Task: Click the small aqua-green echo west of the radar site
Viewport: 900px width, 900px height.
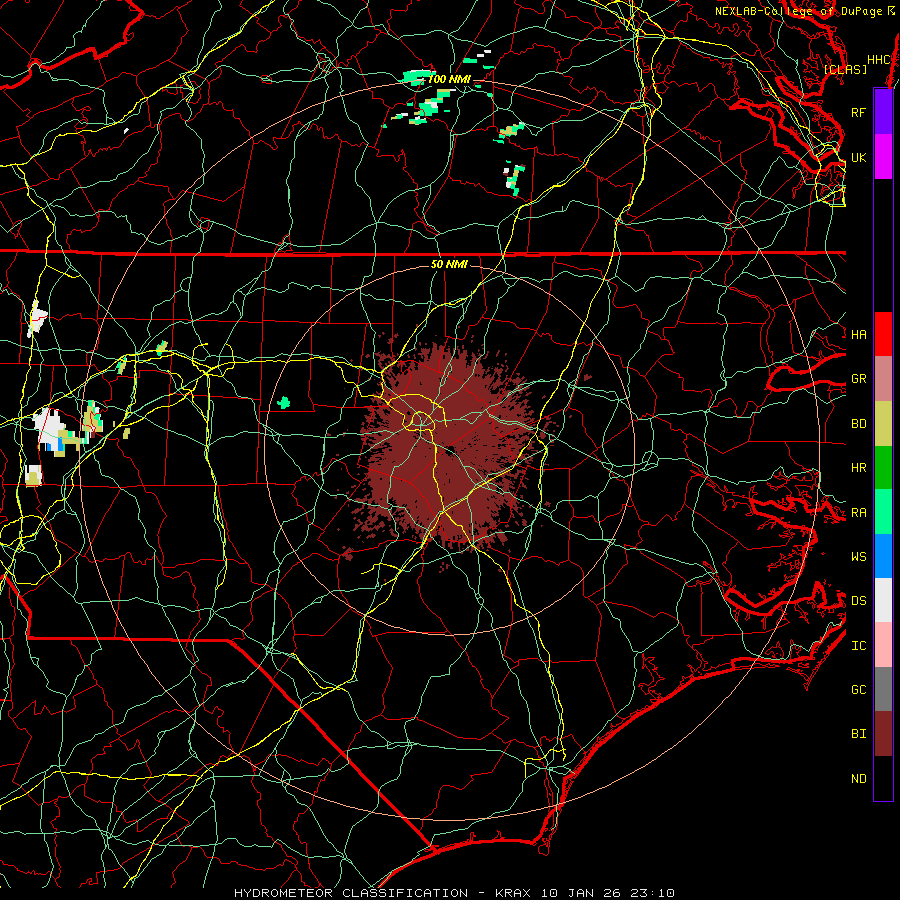Action: click(x=284, y=402)
